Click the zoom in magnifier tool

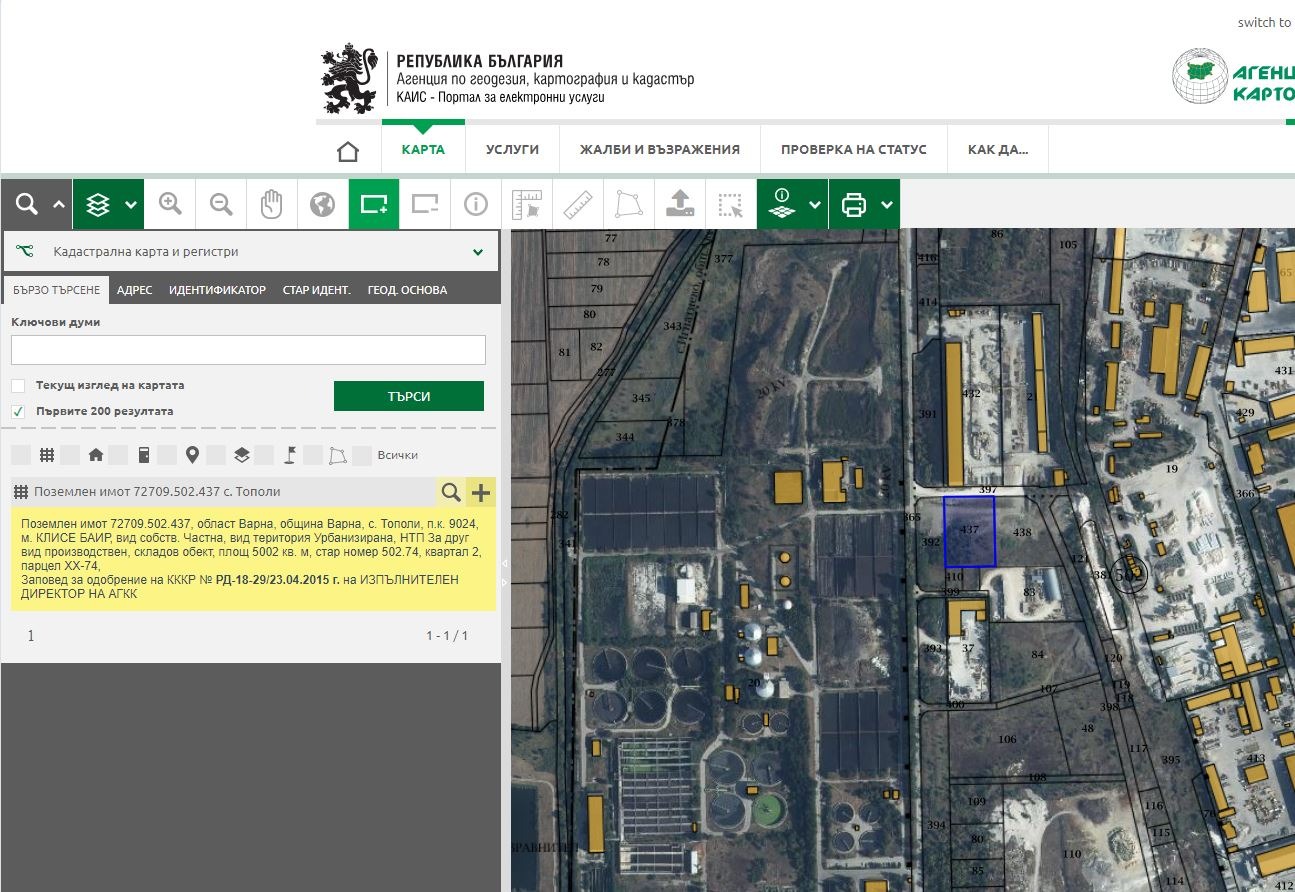(x=171, y=204)
